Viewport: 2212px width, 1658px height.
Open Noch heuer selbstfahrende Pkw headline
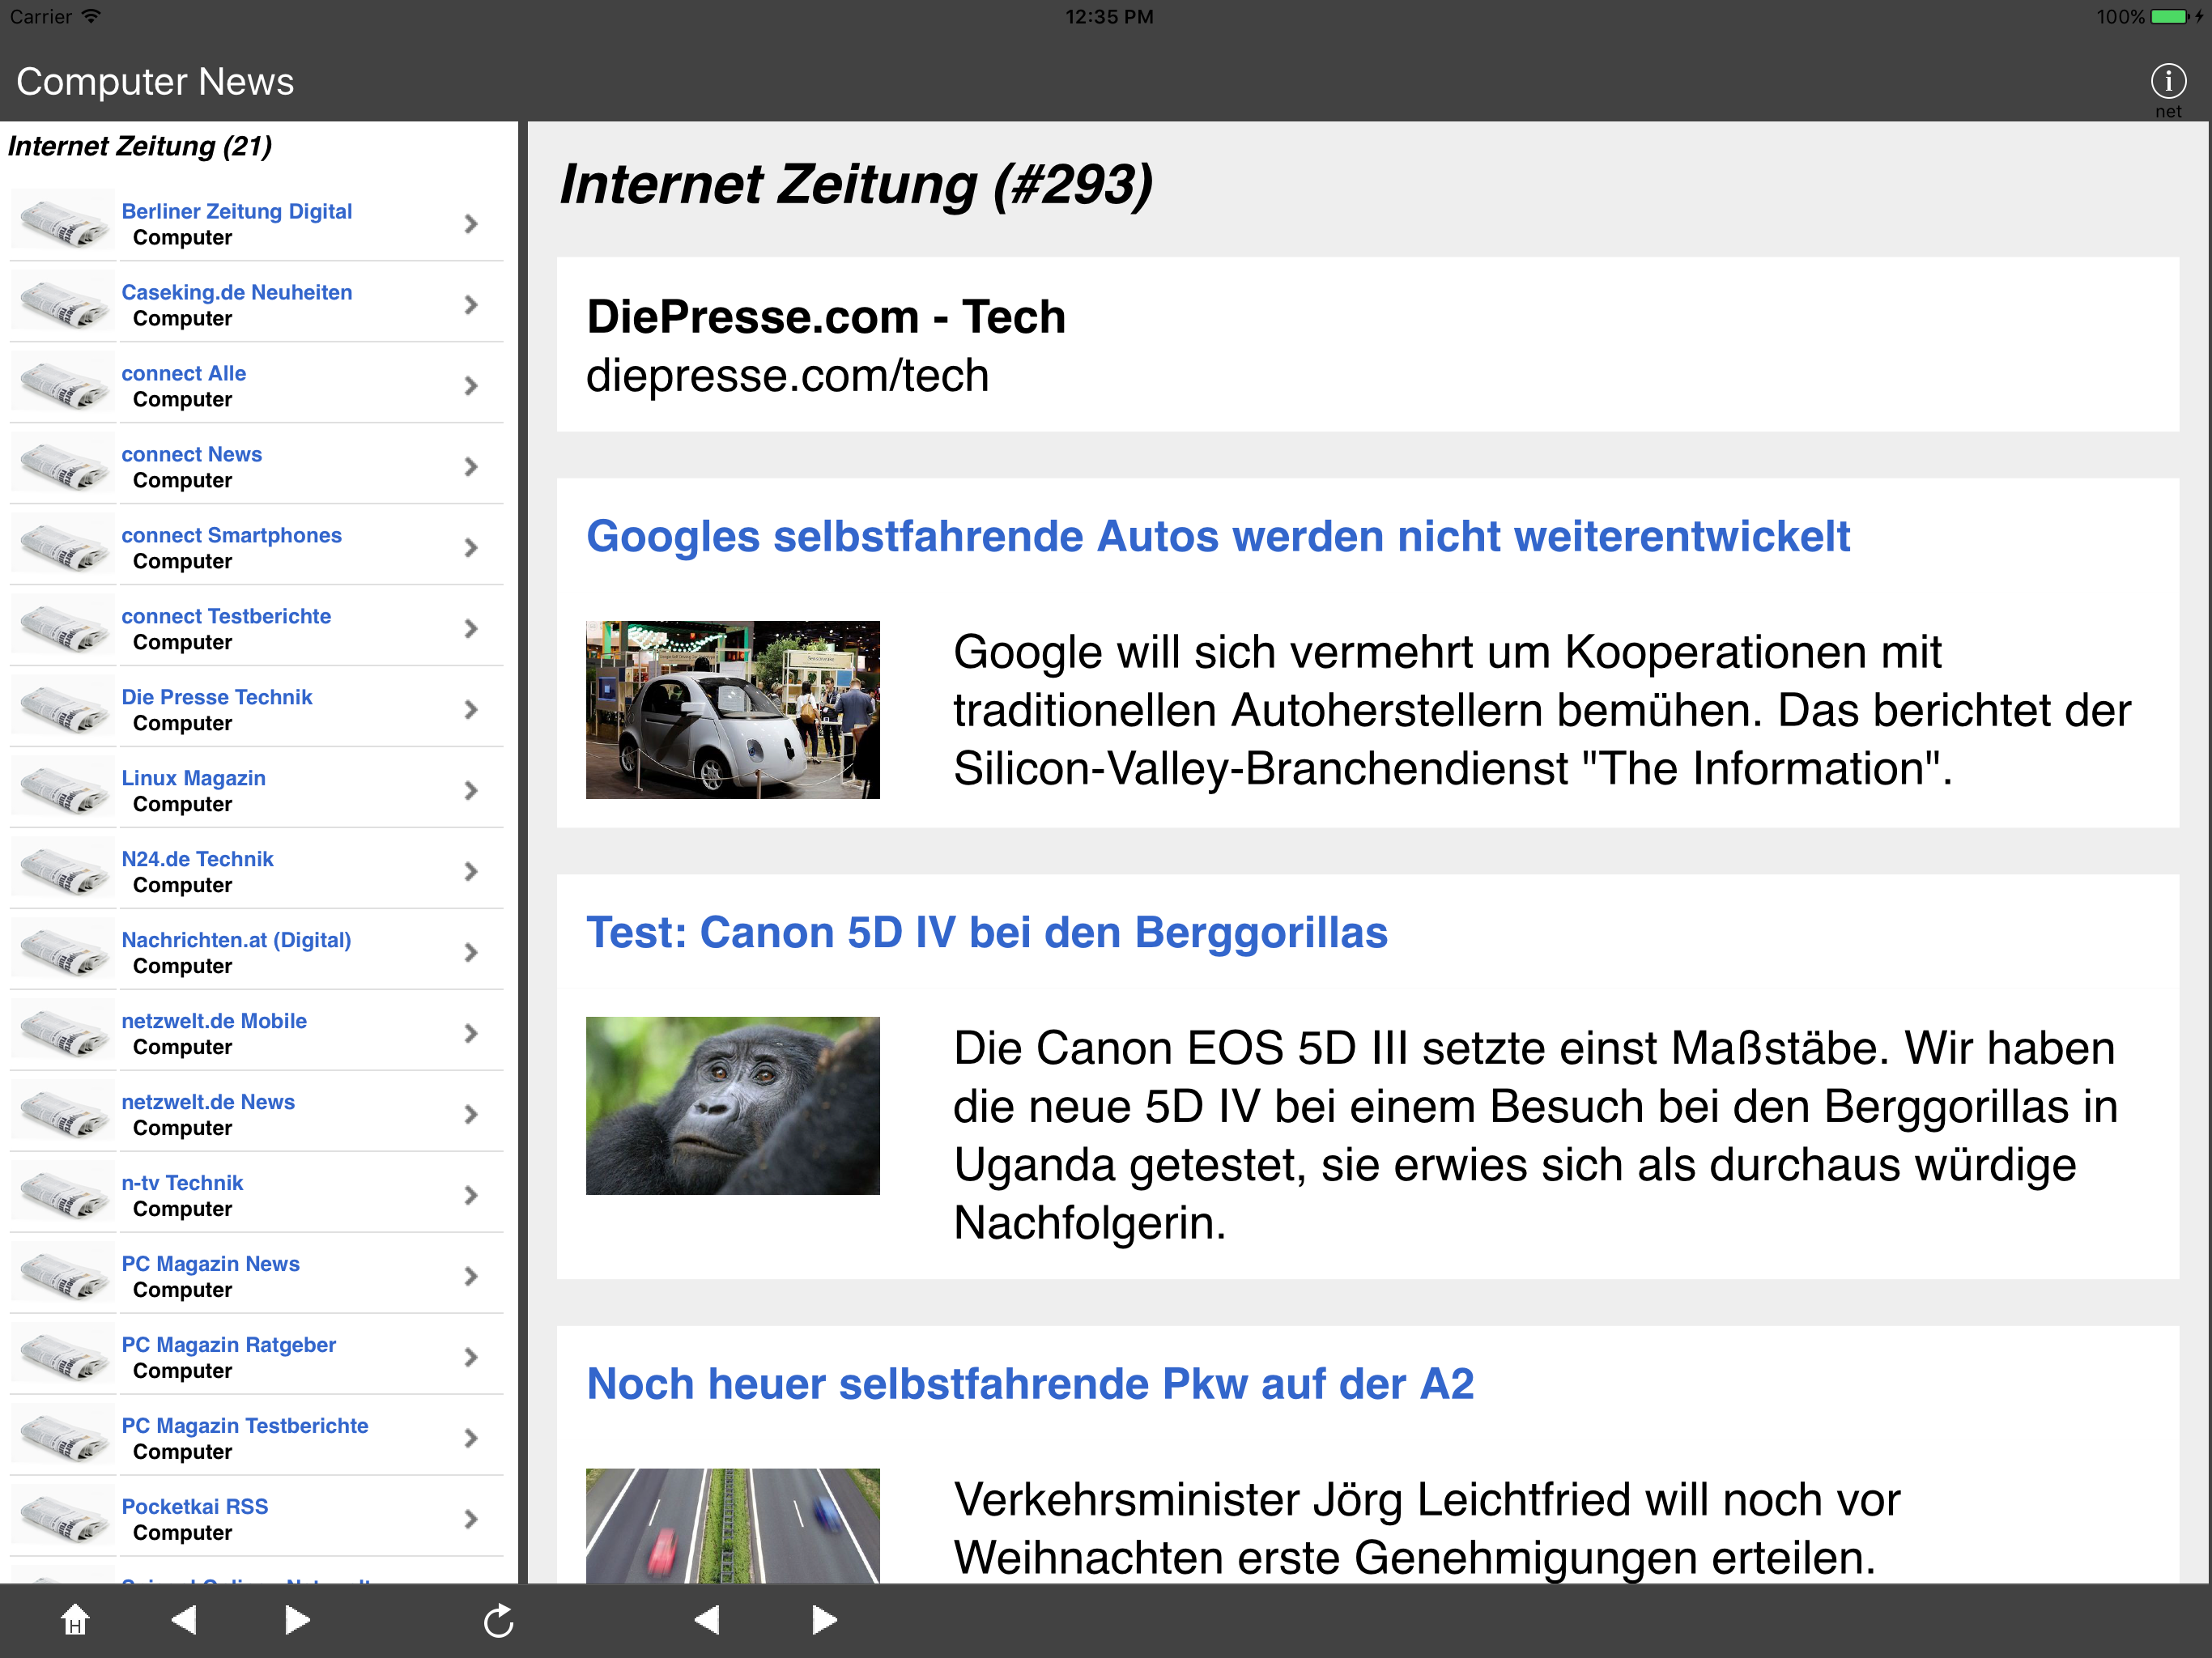[1029, 1384]
